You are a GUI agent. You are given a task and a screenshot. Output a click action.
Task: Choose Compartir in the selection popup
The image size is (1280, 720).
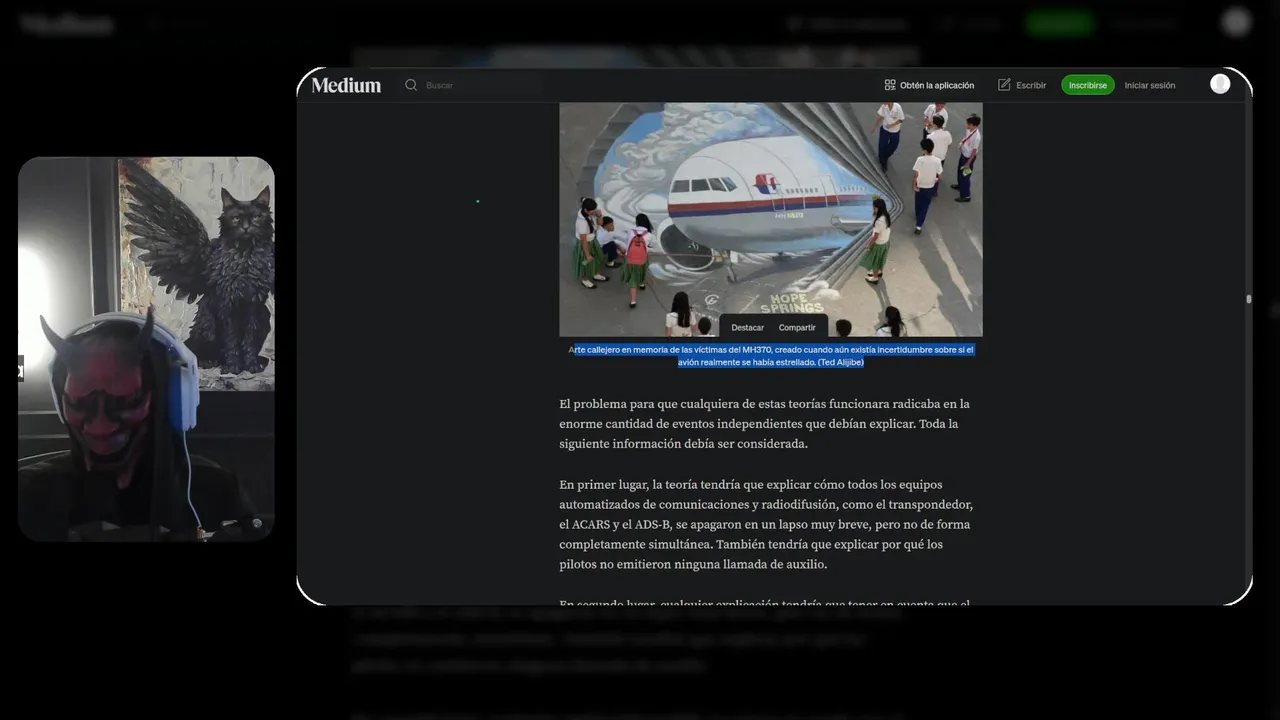[x=797, y=327]
